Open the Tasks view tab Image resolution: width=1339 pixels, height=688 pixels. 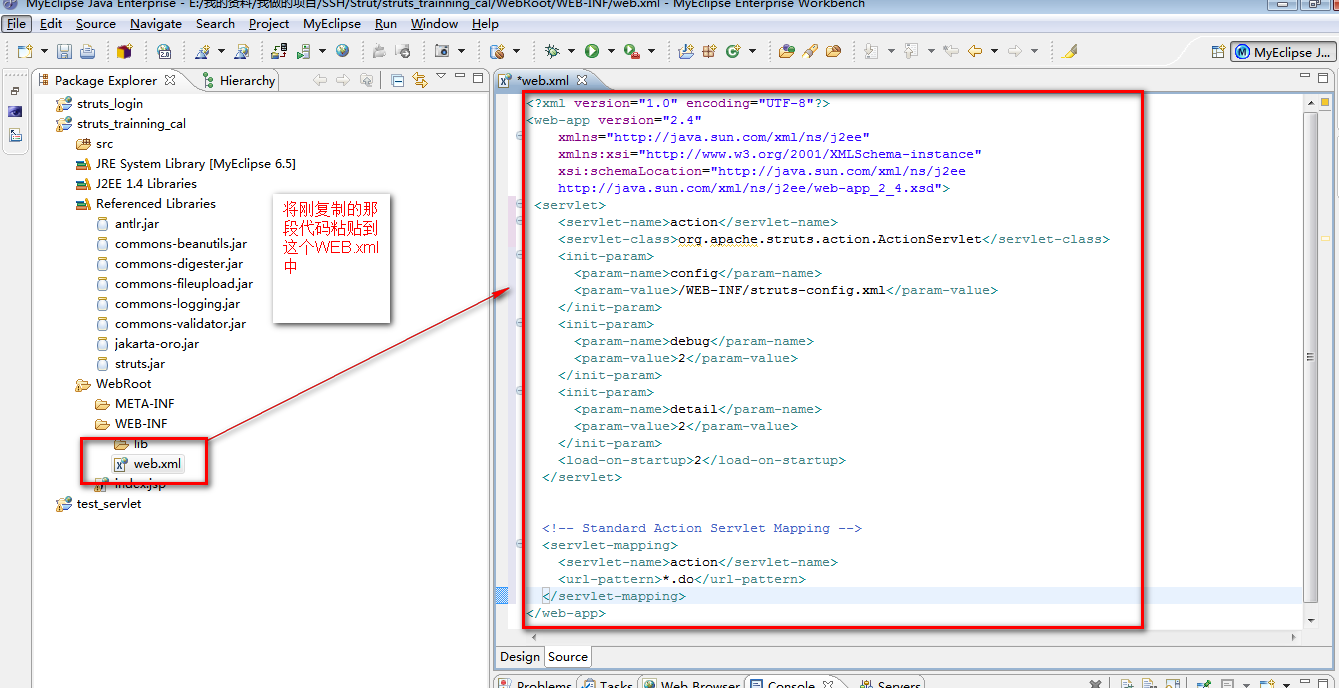(x=607, y=682)
